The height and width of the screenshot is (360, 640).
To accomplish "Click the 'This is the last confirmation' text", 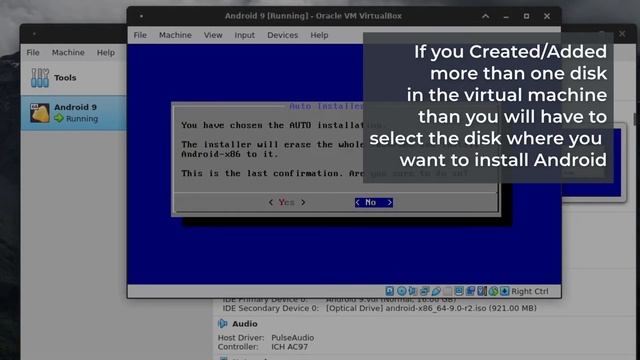I will coord(261,173).
